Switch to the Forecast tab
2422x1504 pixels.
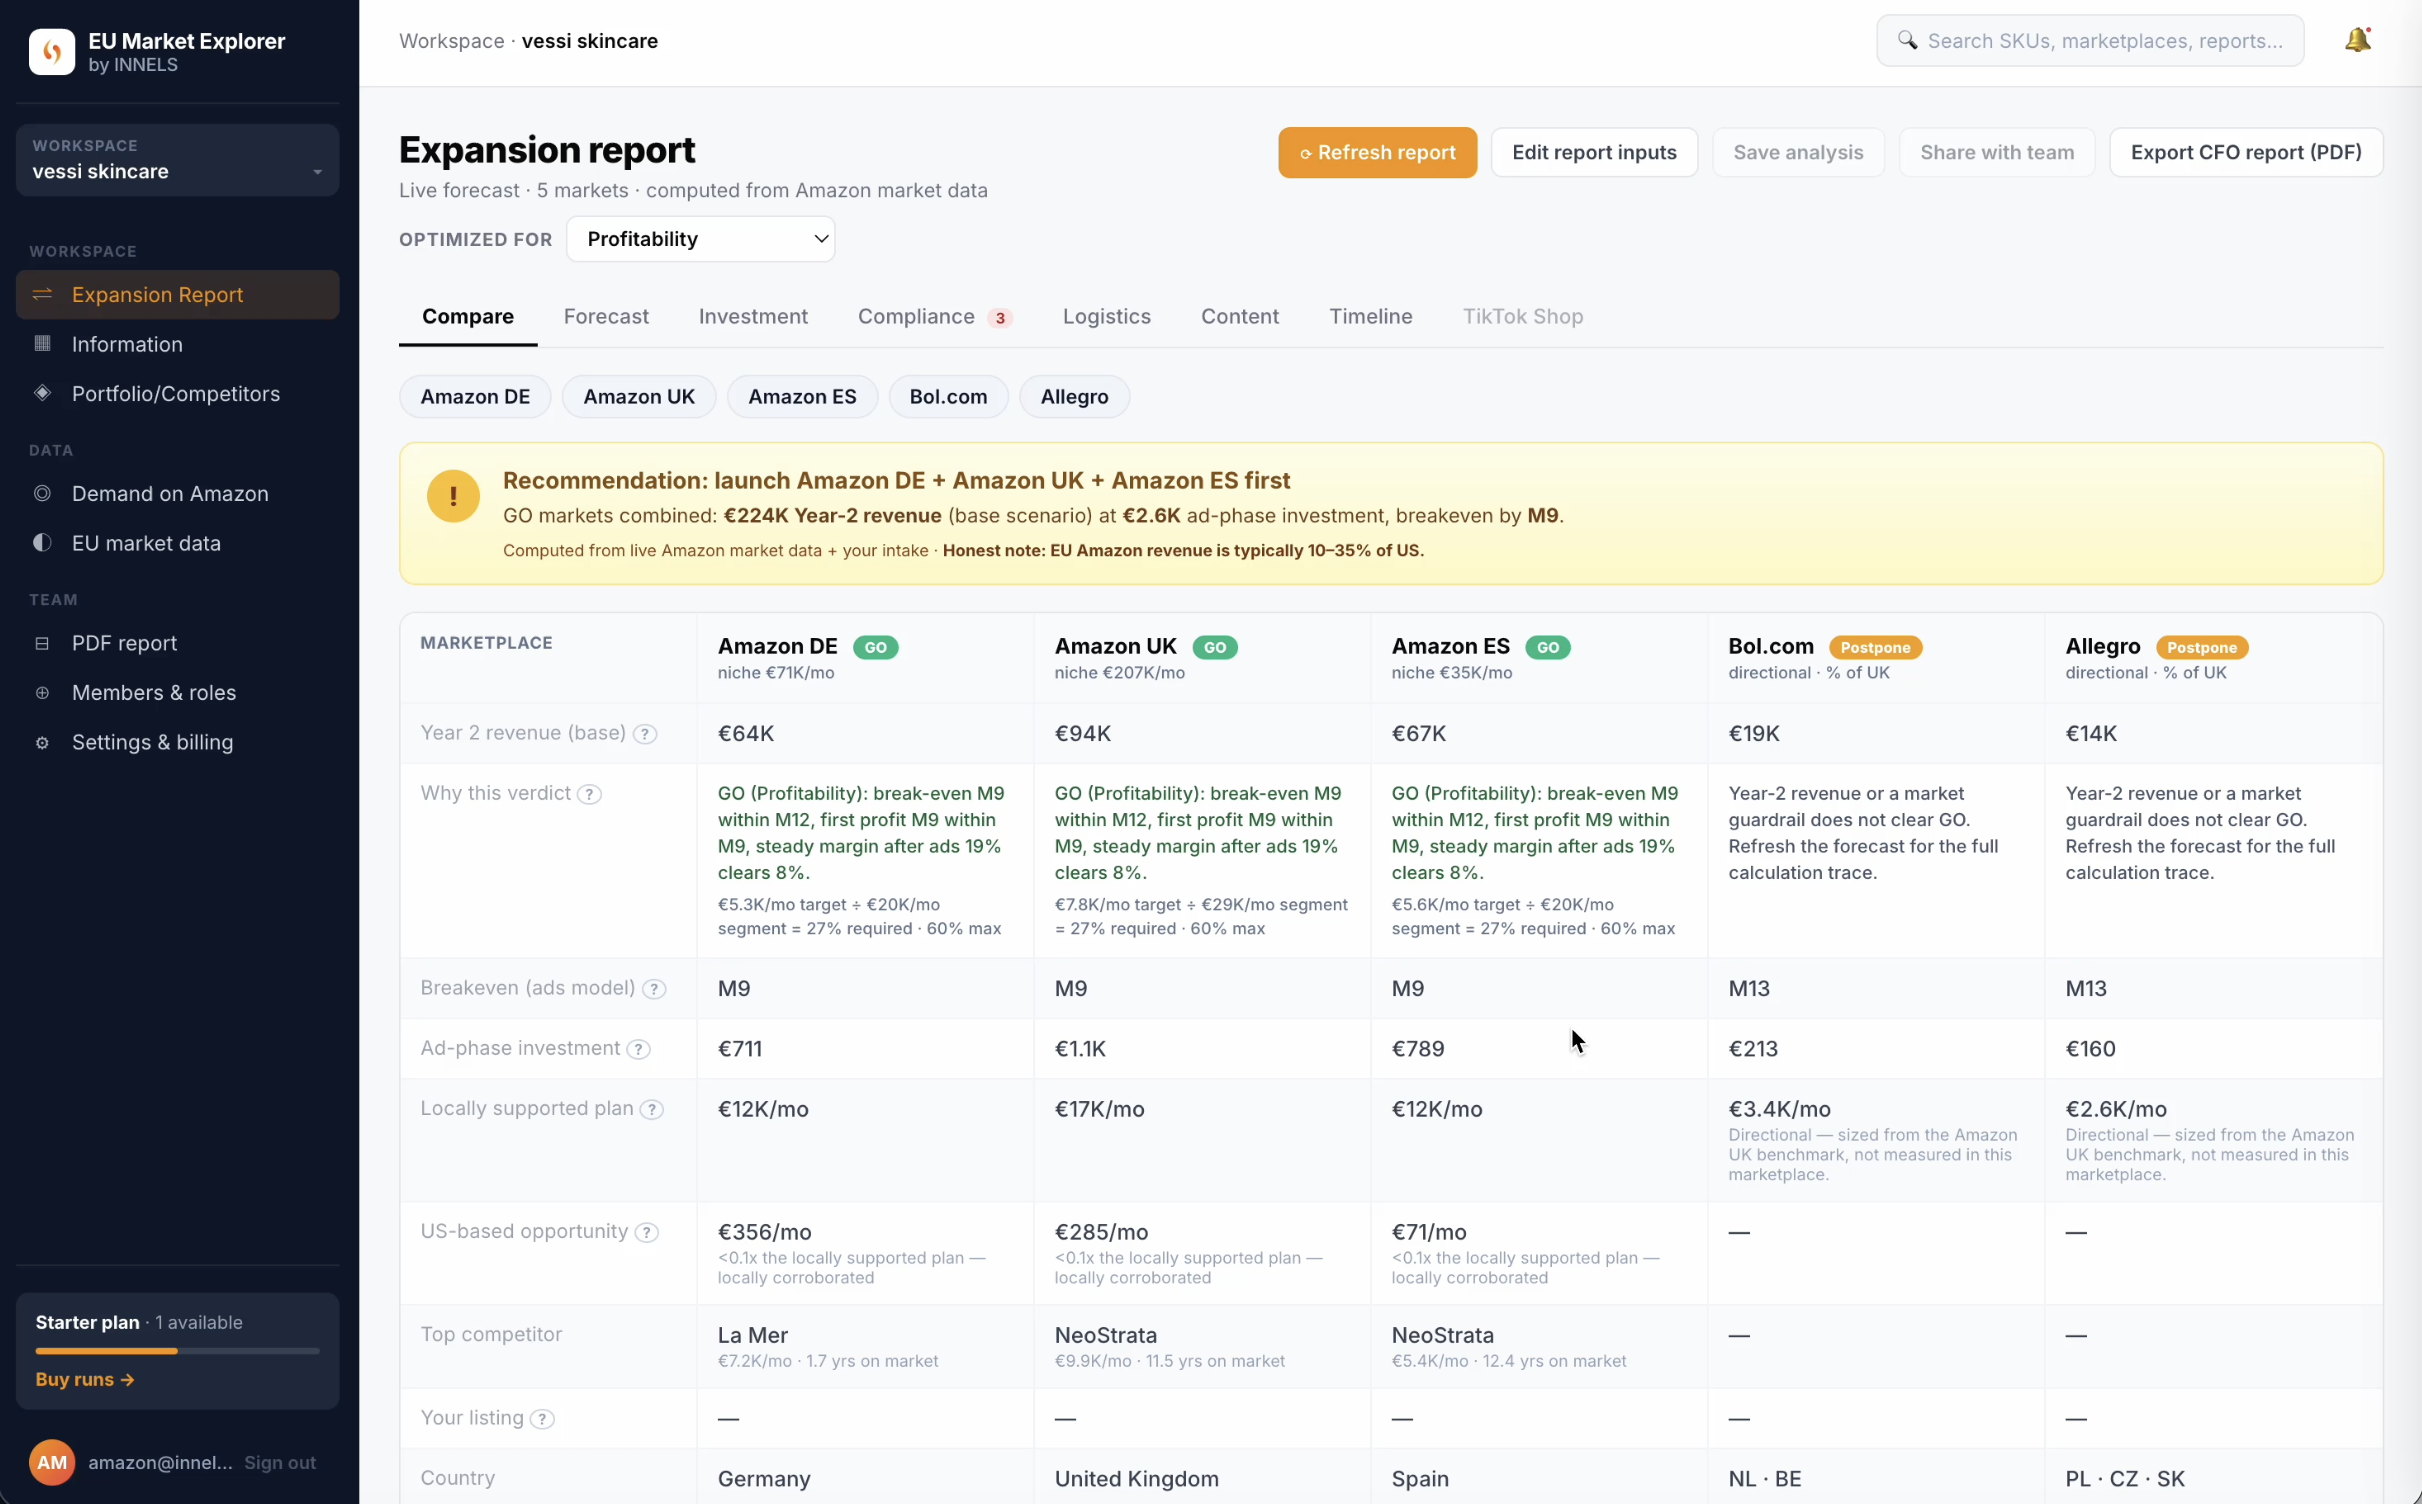coord(606,316)
